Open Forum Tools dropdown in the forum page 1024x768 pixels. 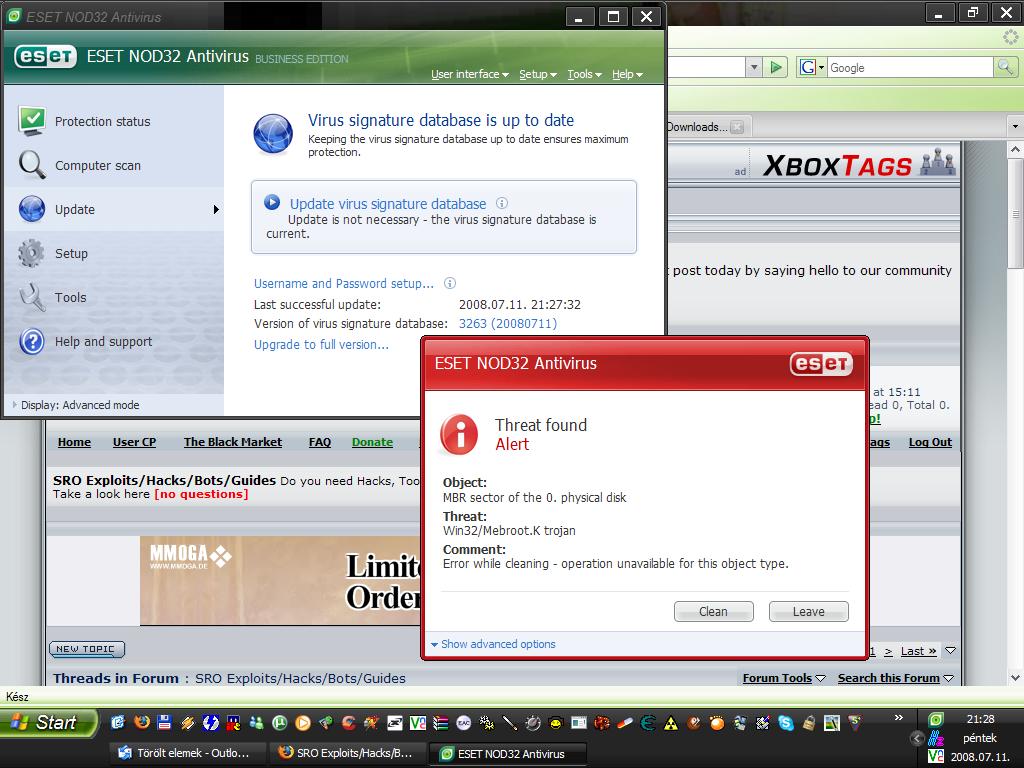(x=784, y=678)
